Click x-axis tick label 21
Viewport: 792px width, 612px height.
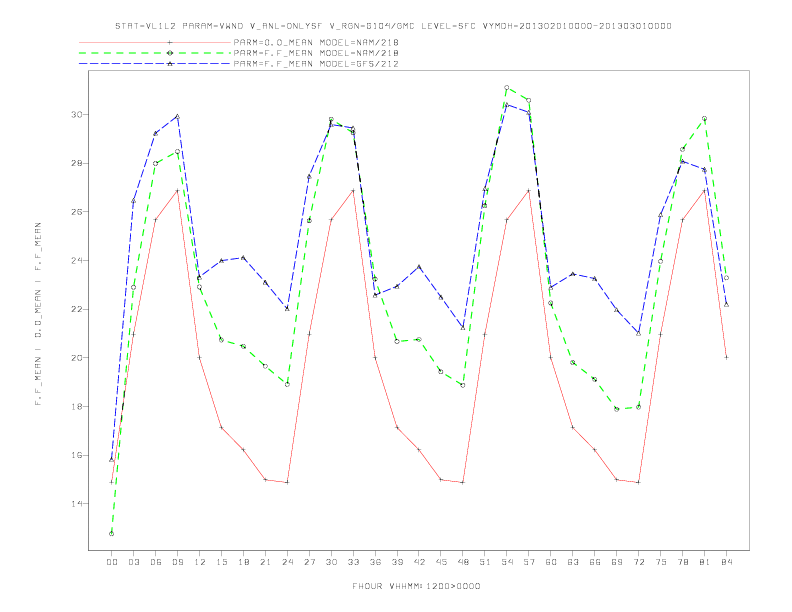click(x=265, y=562)
